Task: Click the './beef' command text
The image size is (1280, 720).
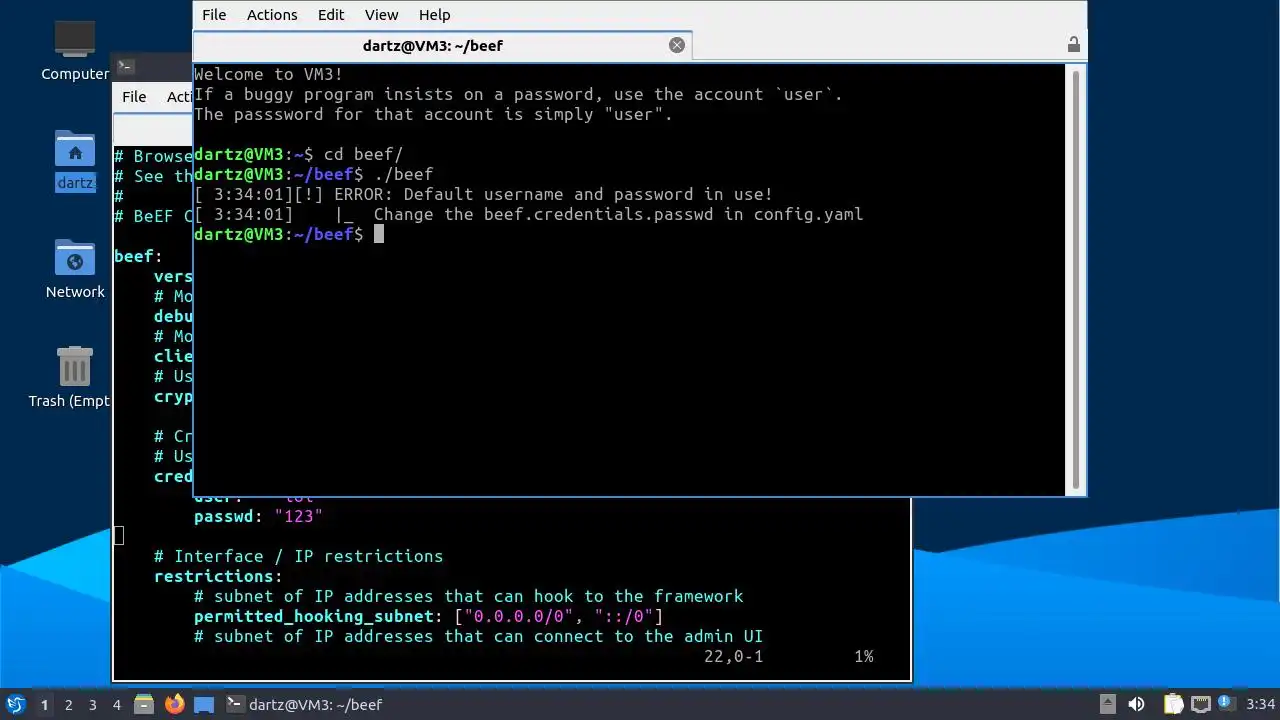Action: coord(403,174)
